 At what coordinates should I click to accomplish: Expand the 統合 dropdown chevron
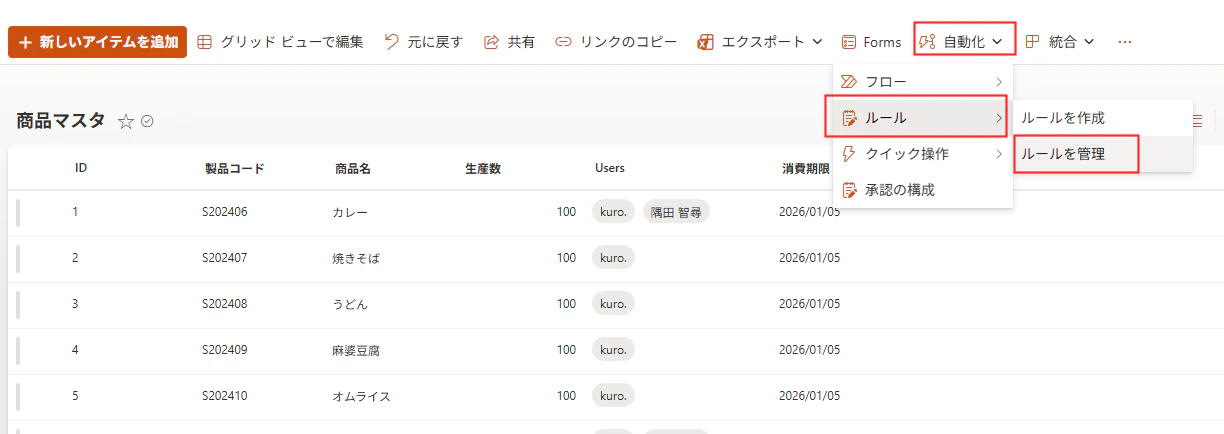(1089, 42)
